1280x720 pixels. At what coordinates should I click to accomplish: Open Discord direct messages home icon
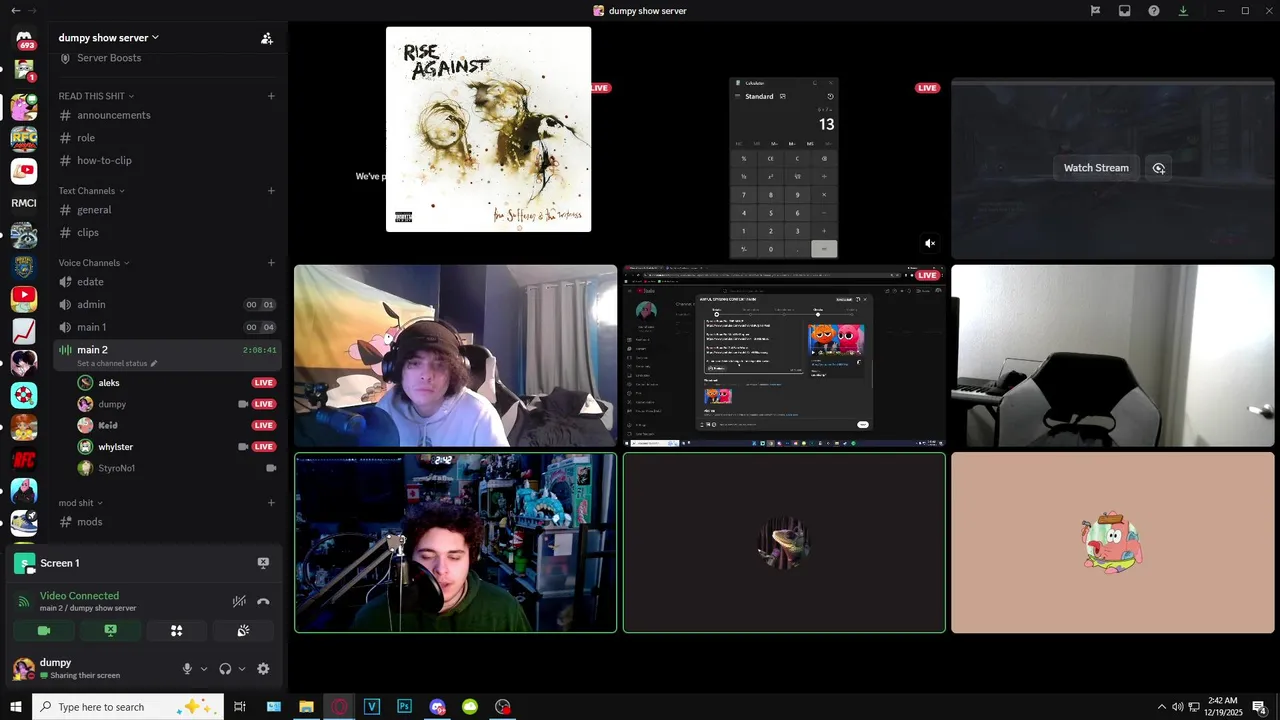24,39
